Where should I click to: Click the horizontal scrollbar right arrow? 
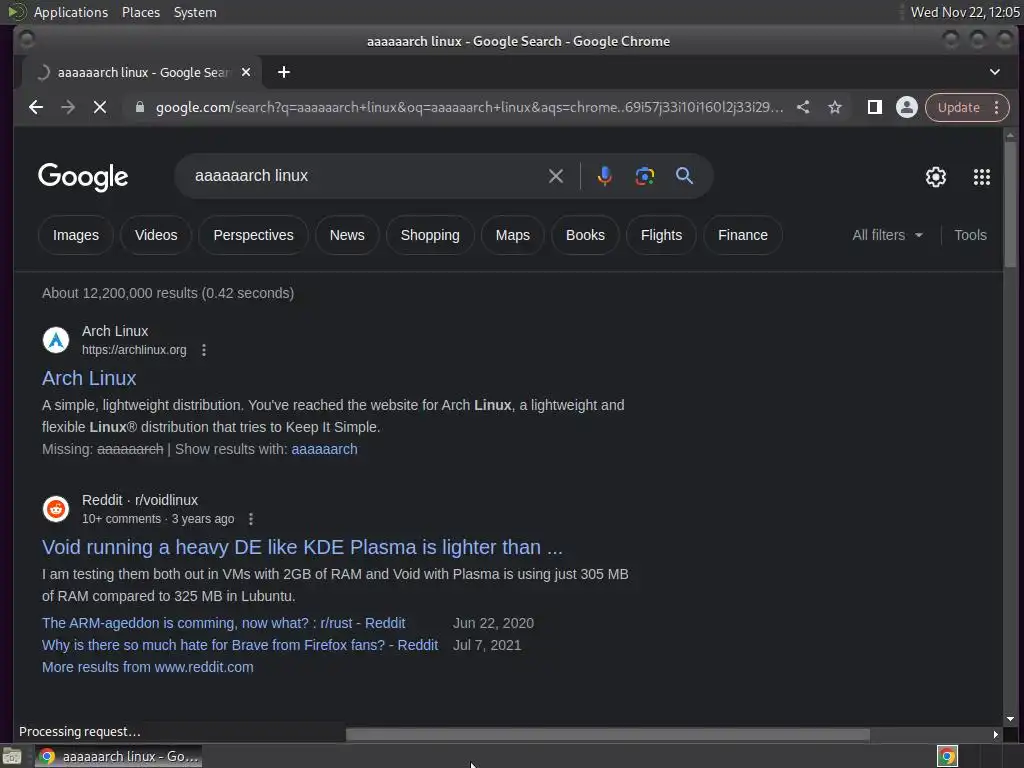pyautogui.click(x=995, y=735)
